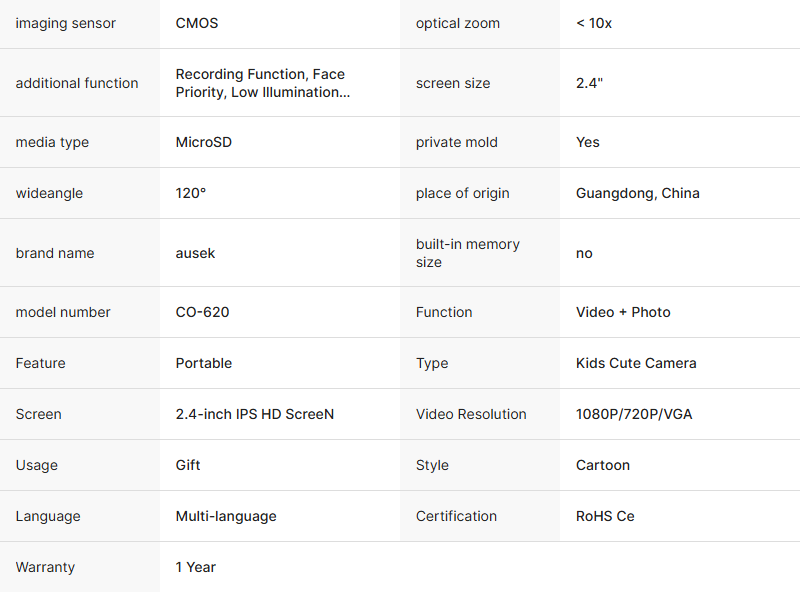The width and height of the screenshot is (800, 592).
Task: Click the 1 Year warranty value
Action: click(x=196, y=567)
